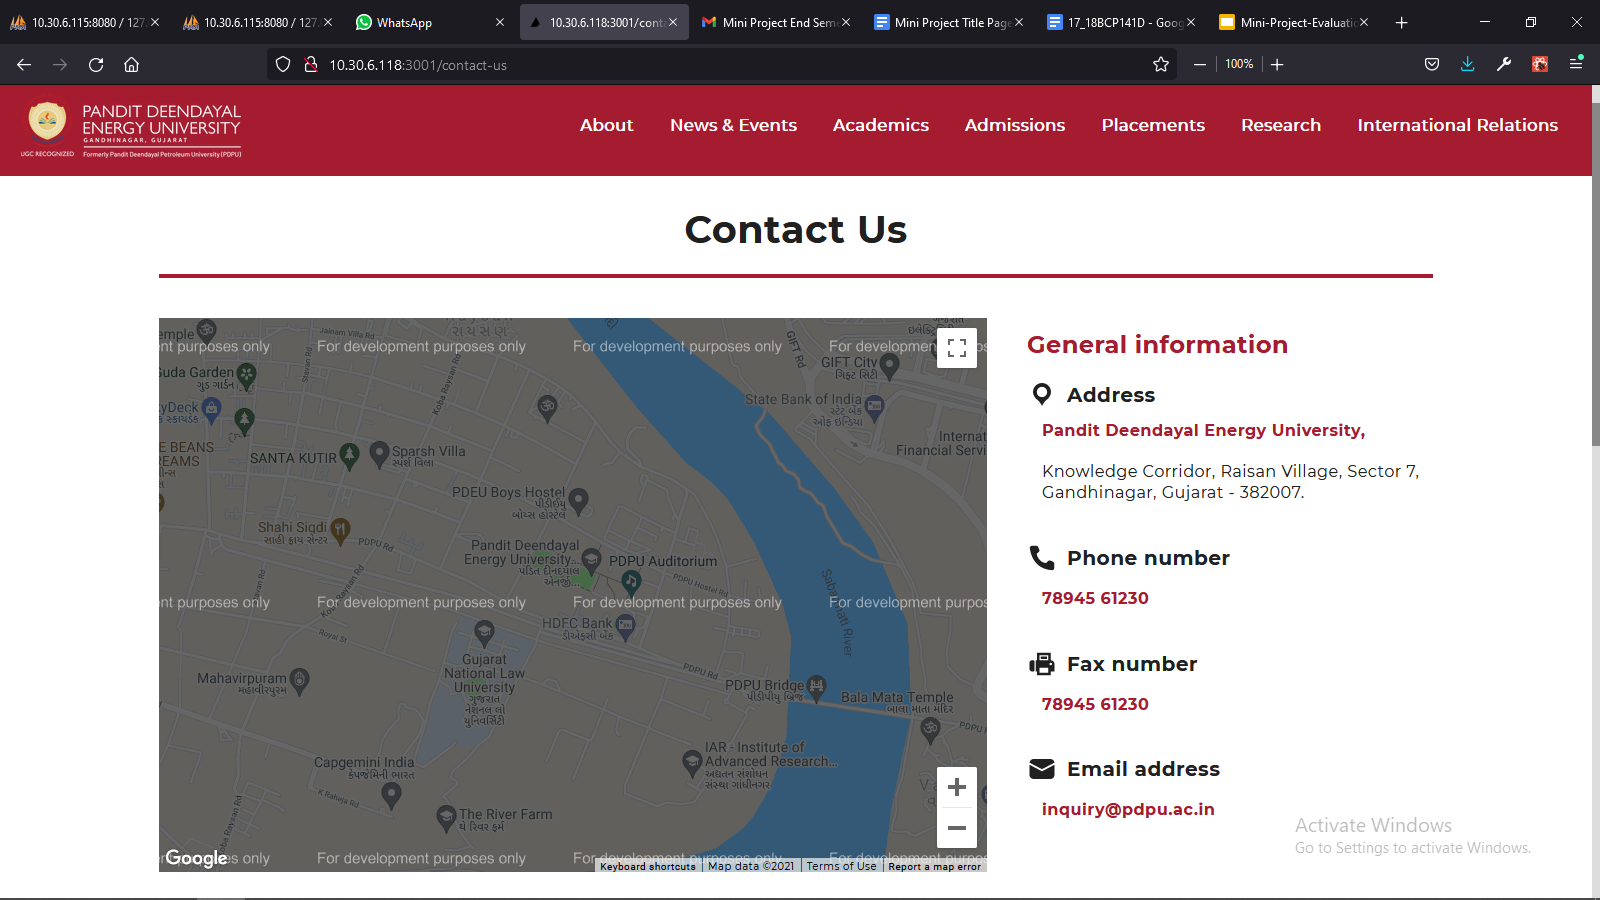Open the map Keyboard shortcuts button
Image resolution: width=1600 pixels, height=900 pixels.
click(648, 866)
